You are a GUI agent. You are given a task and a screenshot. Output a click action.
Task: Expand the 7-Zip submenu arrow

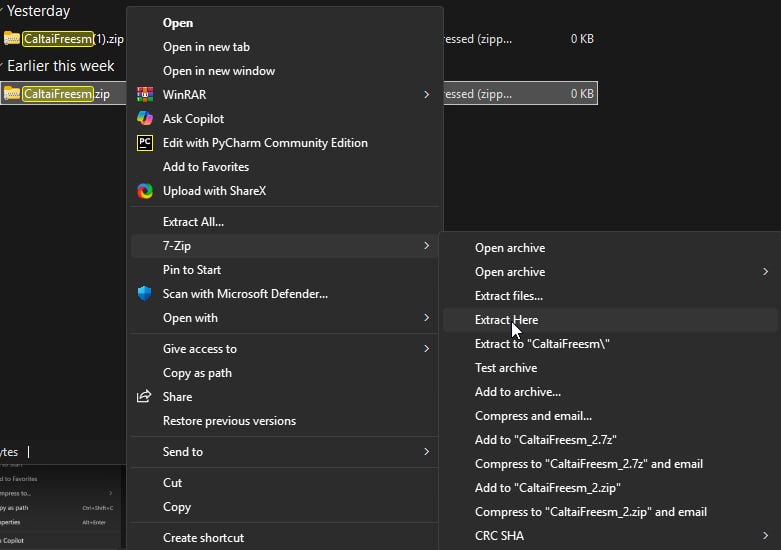426,245
